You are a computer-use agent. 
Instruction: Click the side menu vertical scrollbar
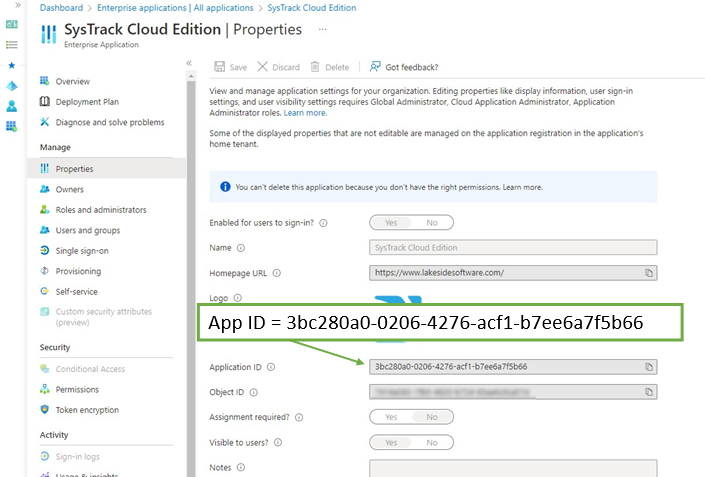tap(191, 279)
